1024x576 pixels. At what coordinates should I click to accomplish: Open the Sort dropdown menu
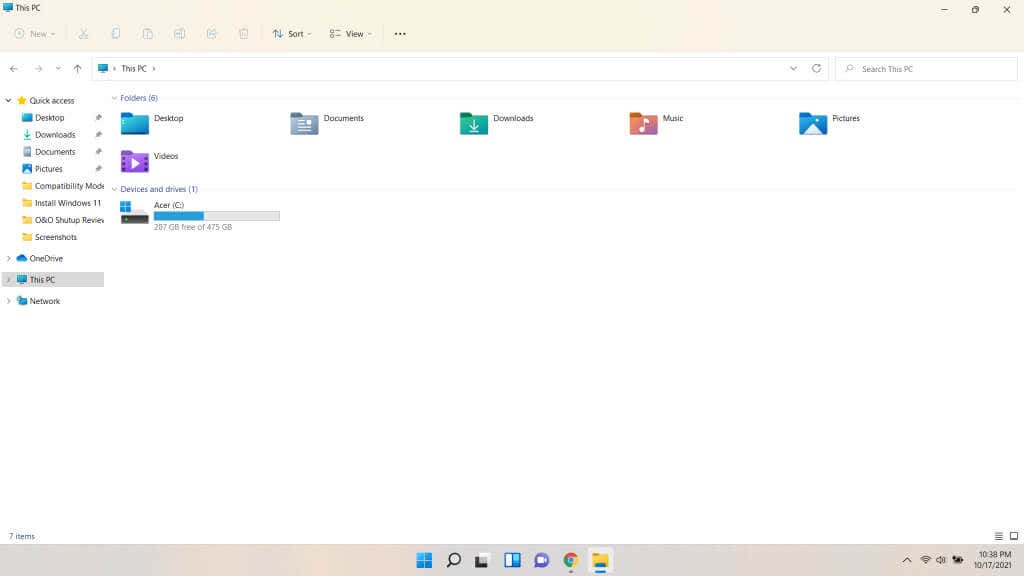[x=292, y=34]
